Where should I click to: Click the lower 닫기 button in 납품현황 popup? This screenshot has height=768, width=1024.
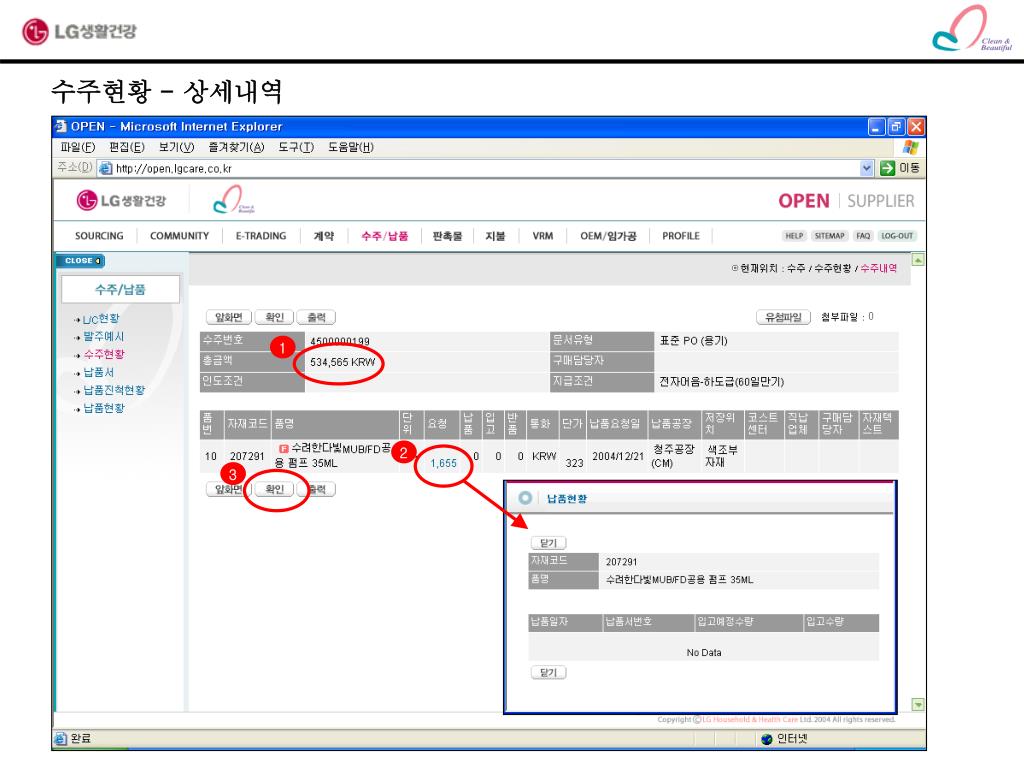549,673
